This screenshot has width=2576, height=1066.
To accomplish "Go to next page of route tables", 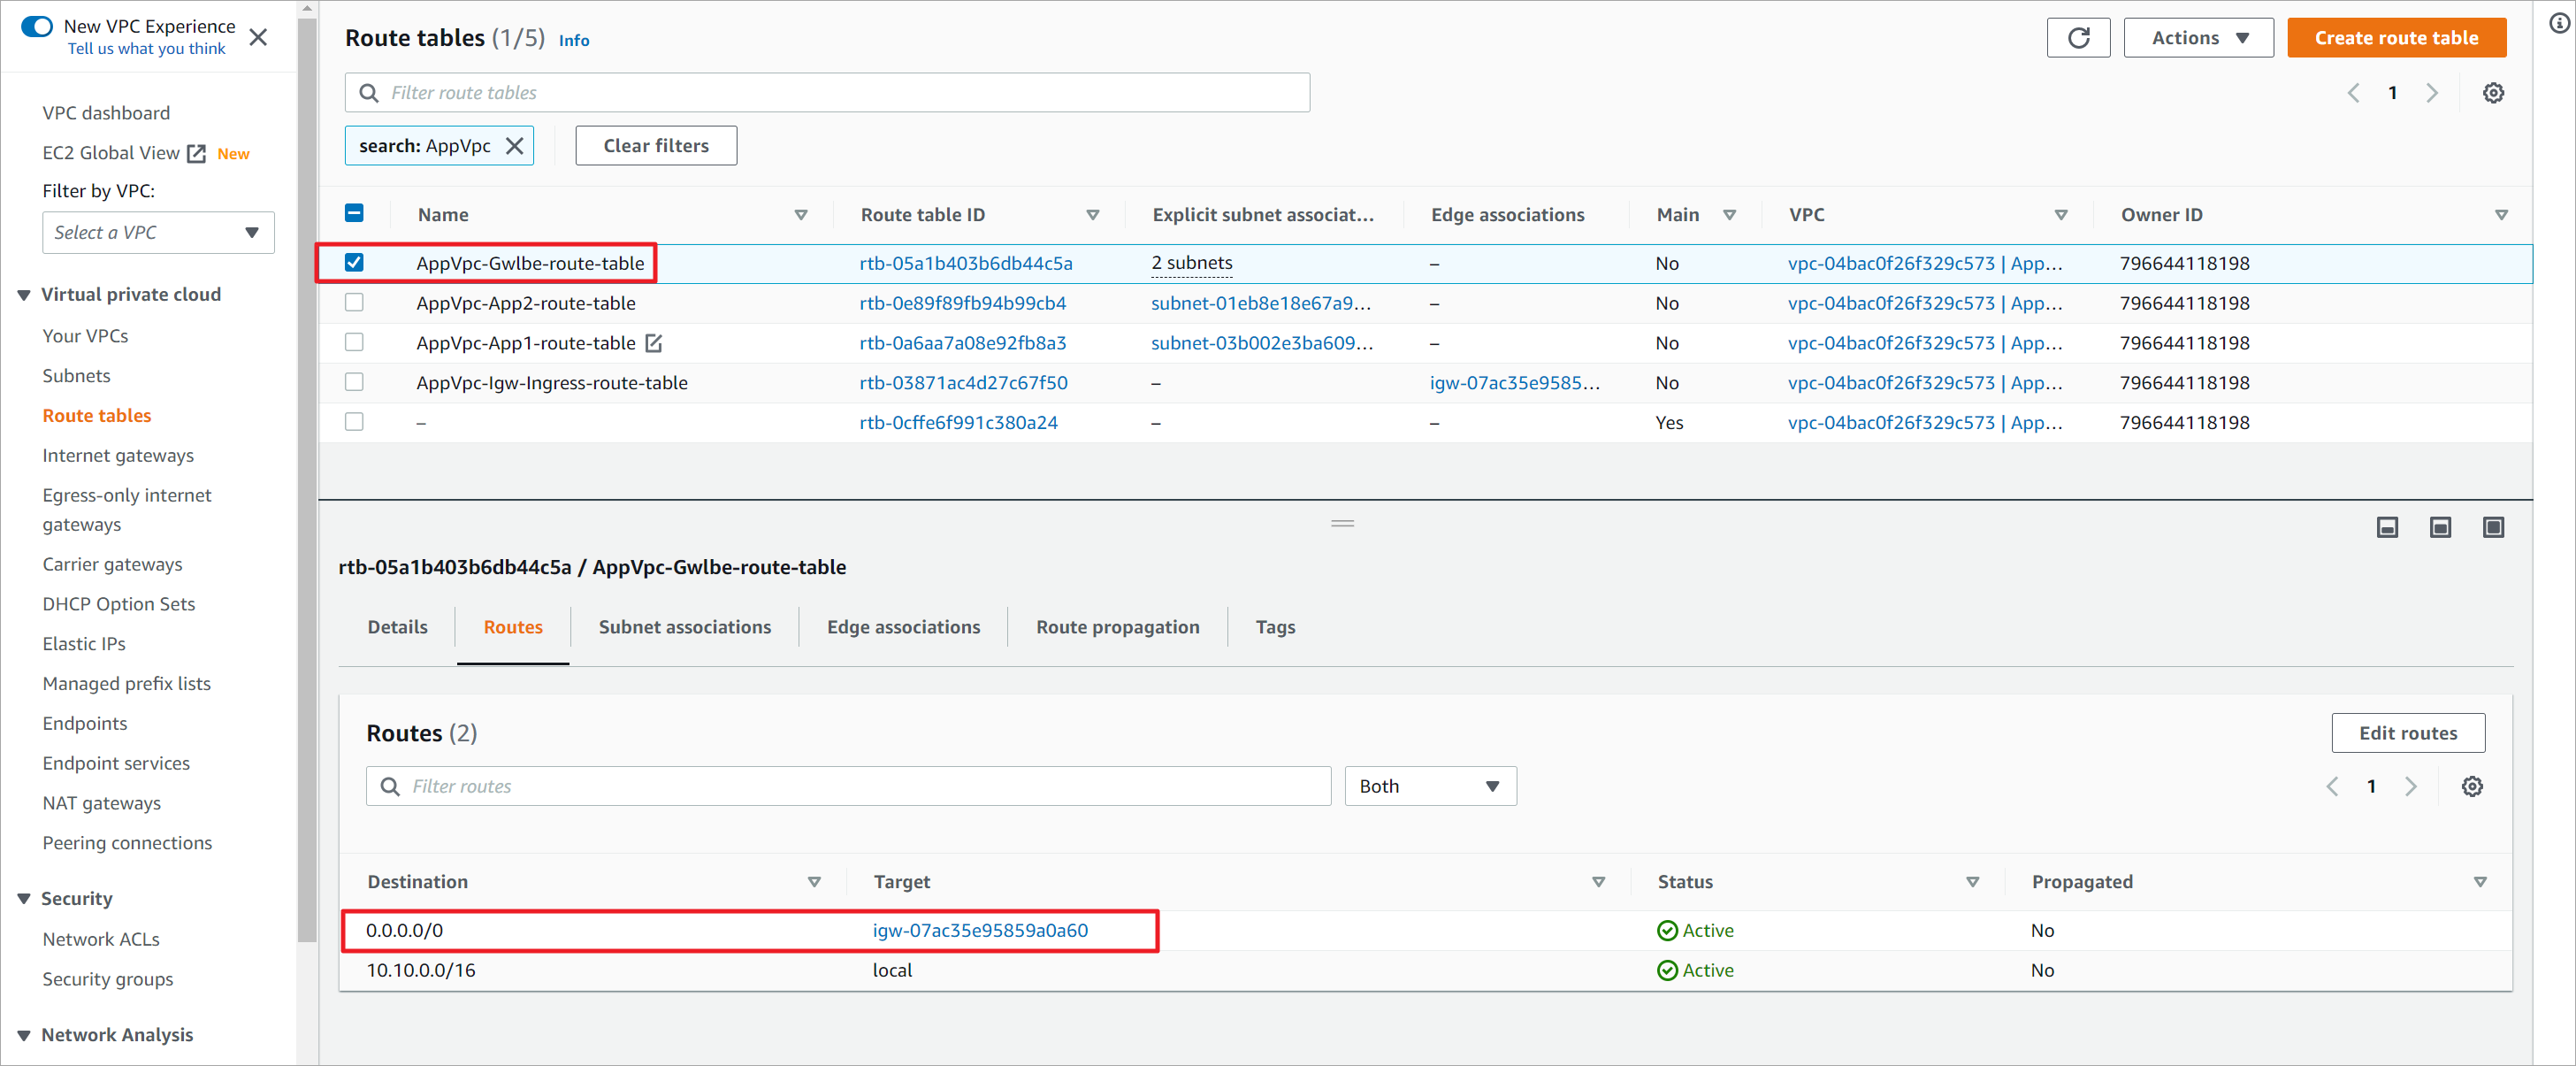I will (2432, 93).
